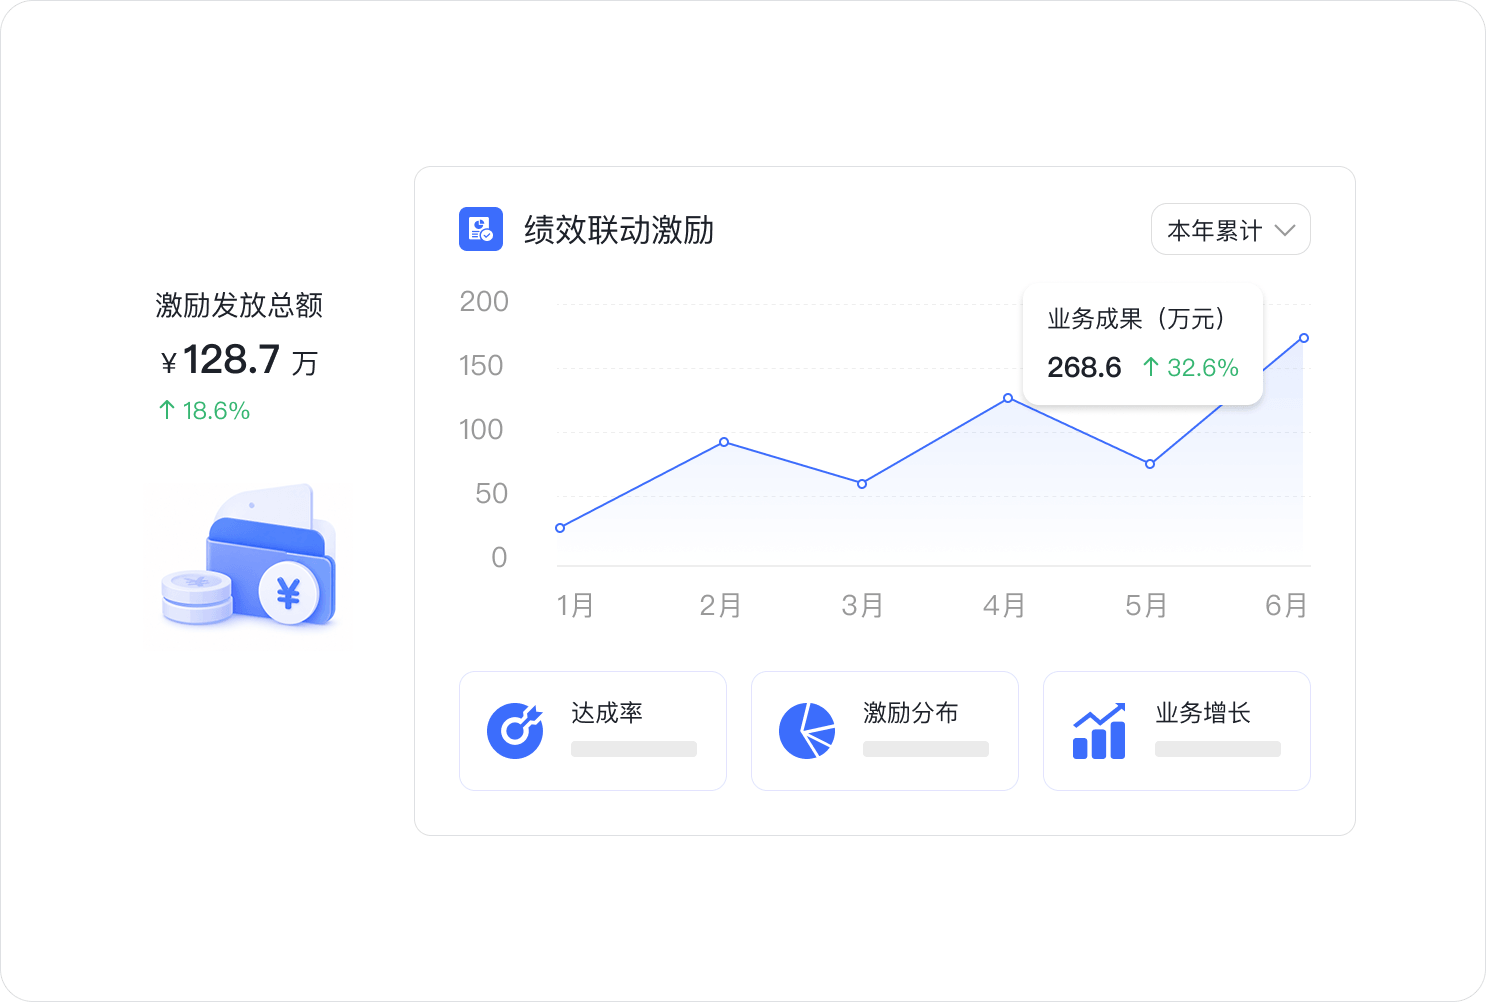The image size is (1486, 1002).
Task: Click the 18.6% increase indicator
Action: click(x=204, y=410)
